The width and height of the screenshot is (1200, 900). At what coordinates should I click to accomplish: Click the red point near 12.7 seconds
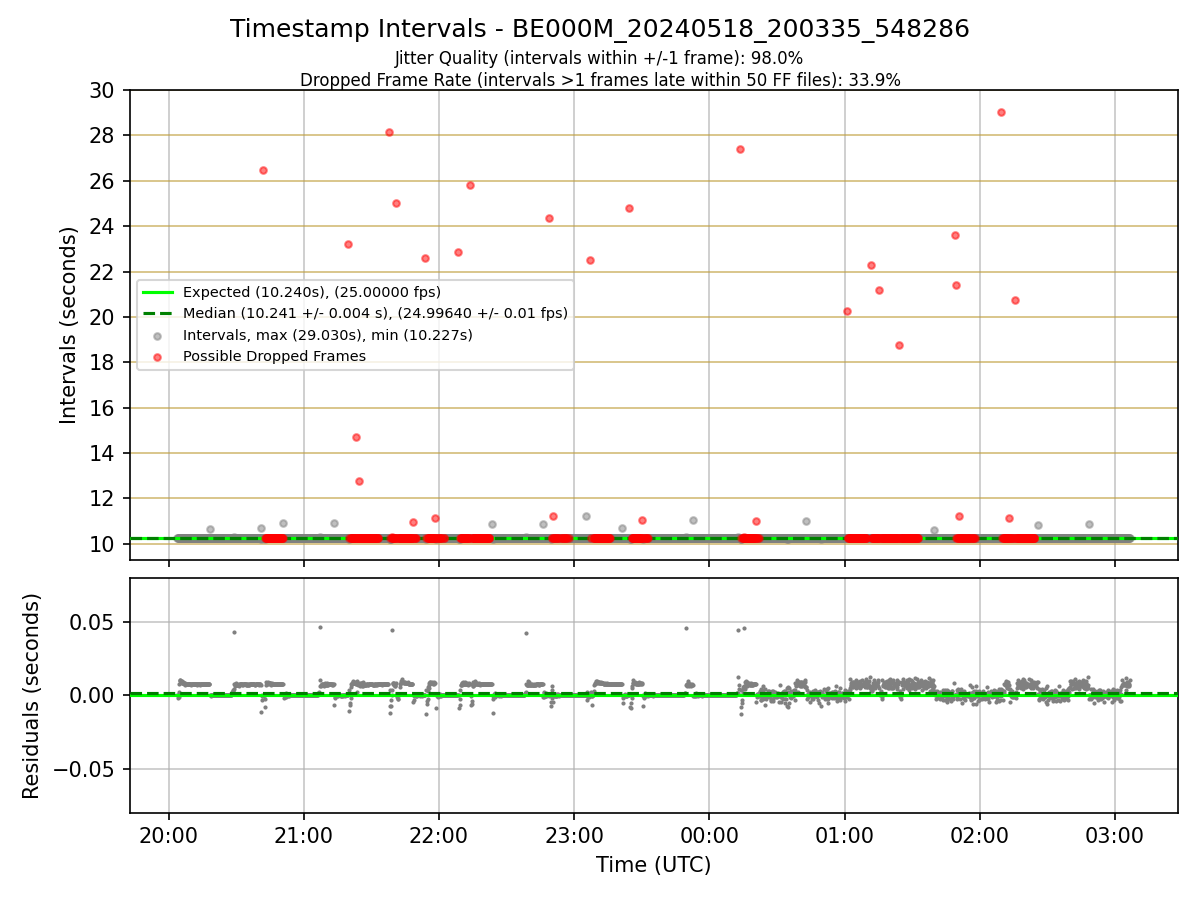coord(359,481)
